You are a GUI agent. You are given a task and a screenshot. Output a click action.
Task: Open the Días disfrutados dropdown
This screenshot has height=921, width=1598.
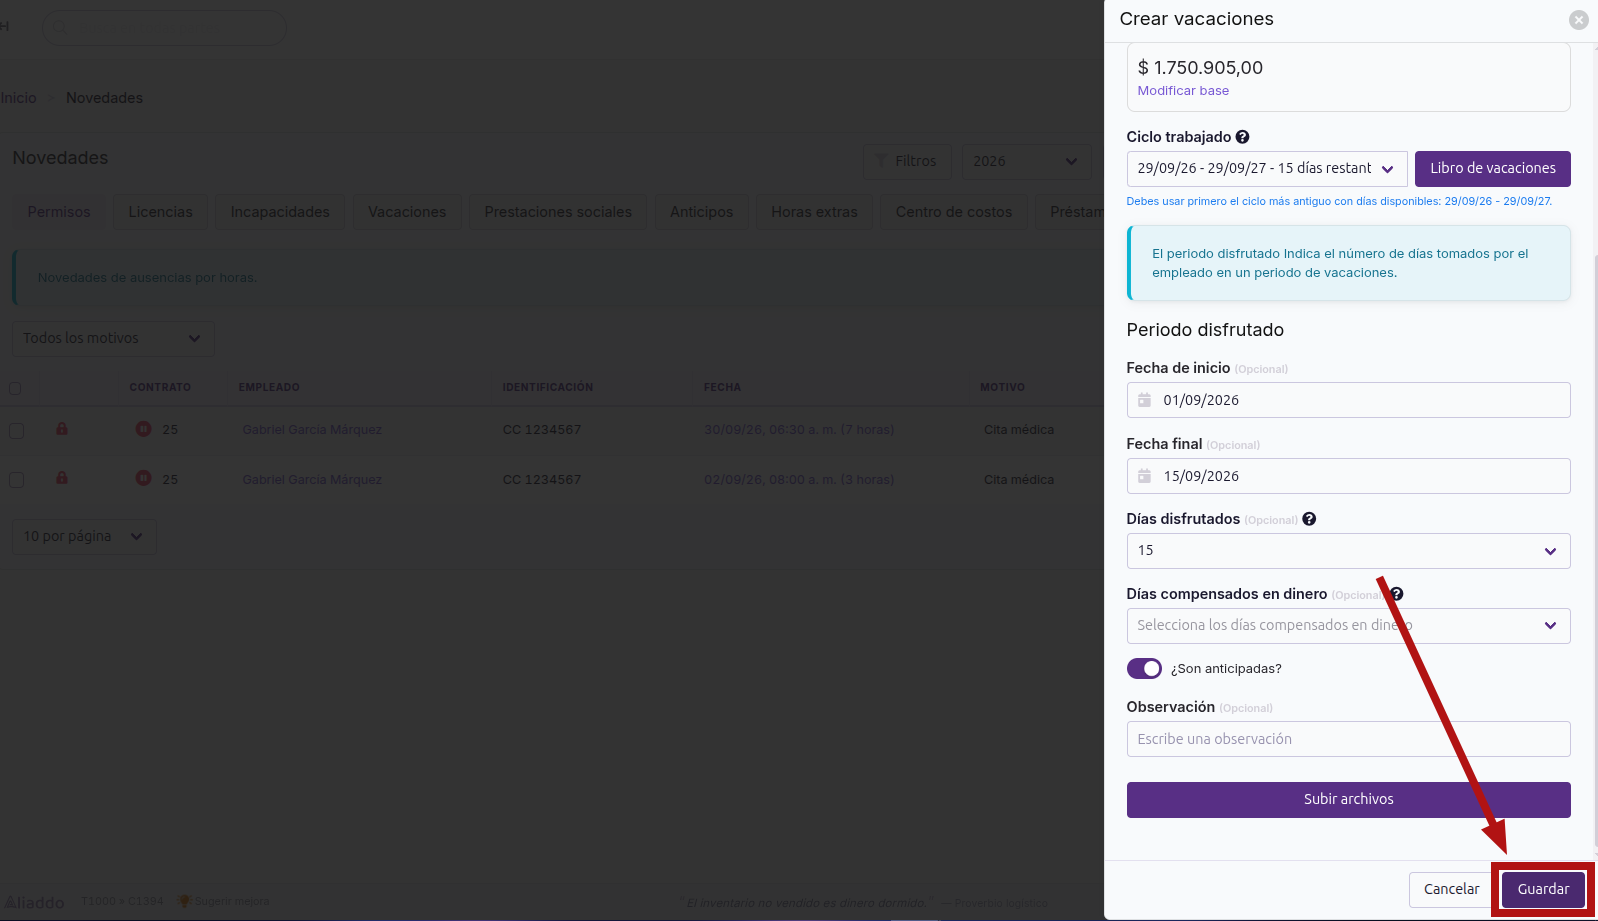coord(1348,551)
